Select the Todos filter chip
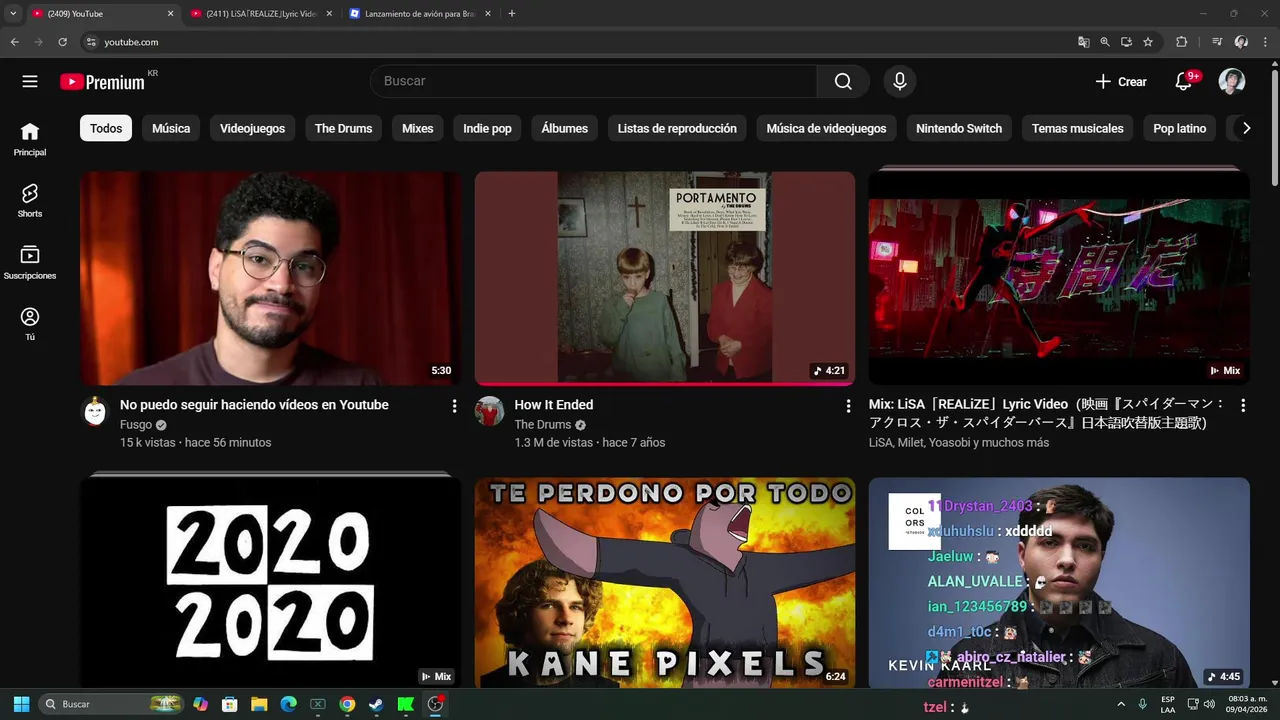The height and width of the screenshot is (720, 1280). tap(106, 128)
